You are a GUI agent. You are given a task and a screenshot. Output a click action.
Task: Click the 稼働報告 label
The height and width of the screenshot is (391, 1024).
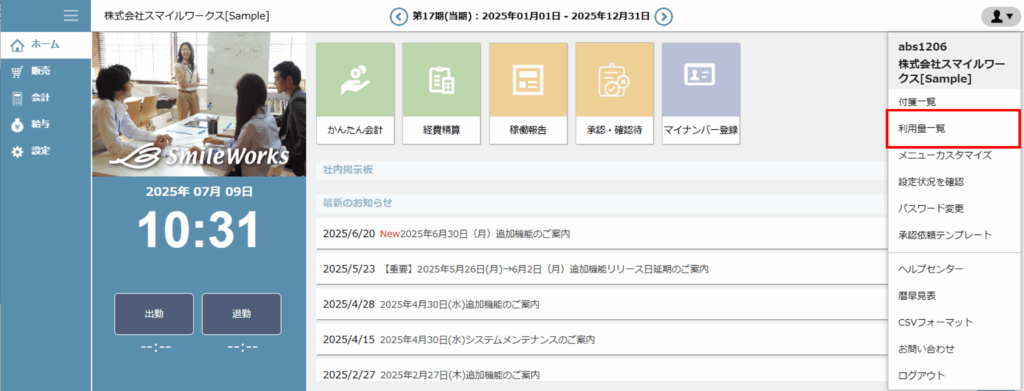pyautogui.click(x=528, y=130)
